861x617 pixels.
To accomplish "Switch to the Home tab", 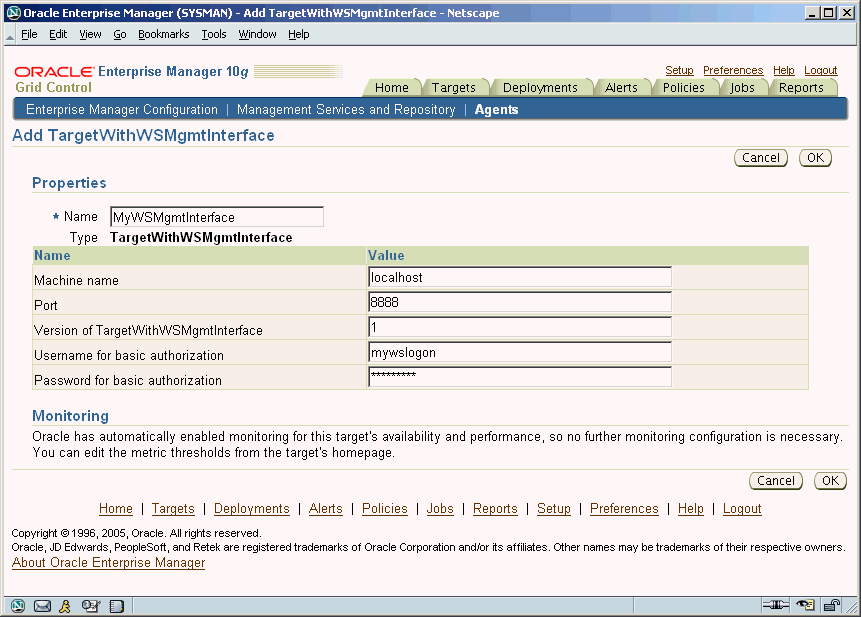I will click(x=392, y=88).
